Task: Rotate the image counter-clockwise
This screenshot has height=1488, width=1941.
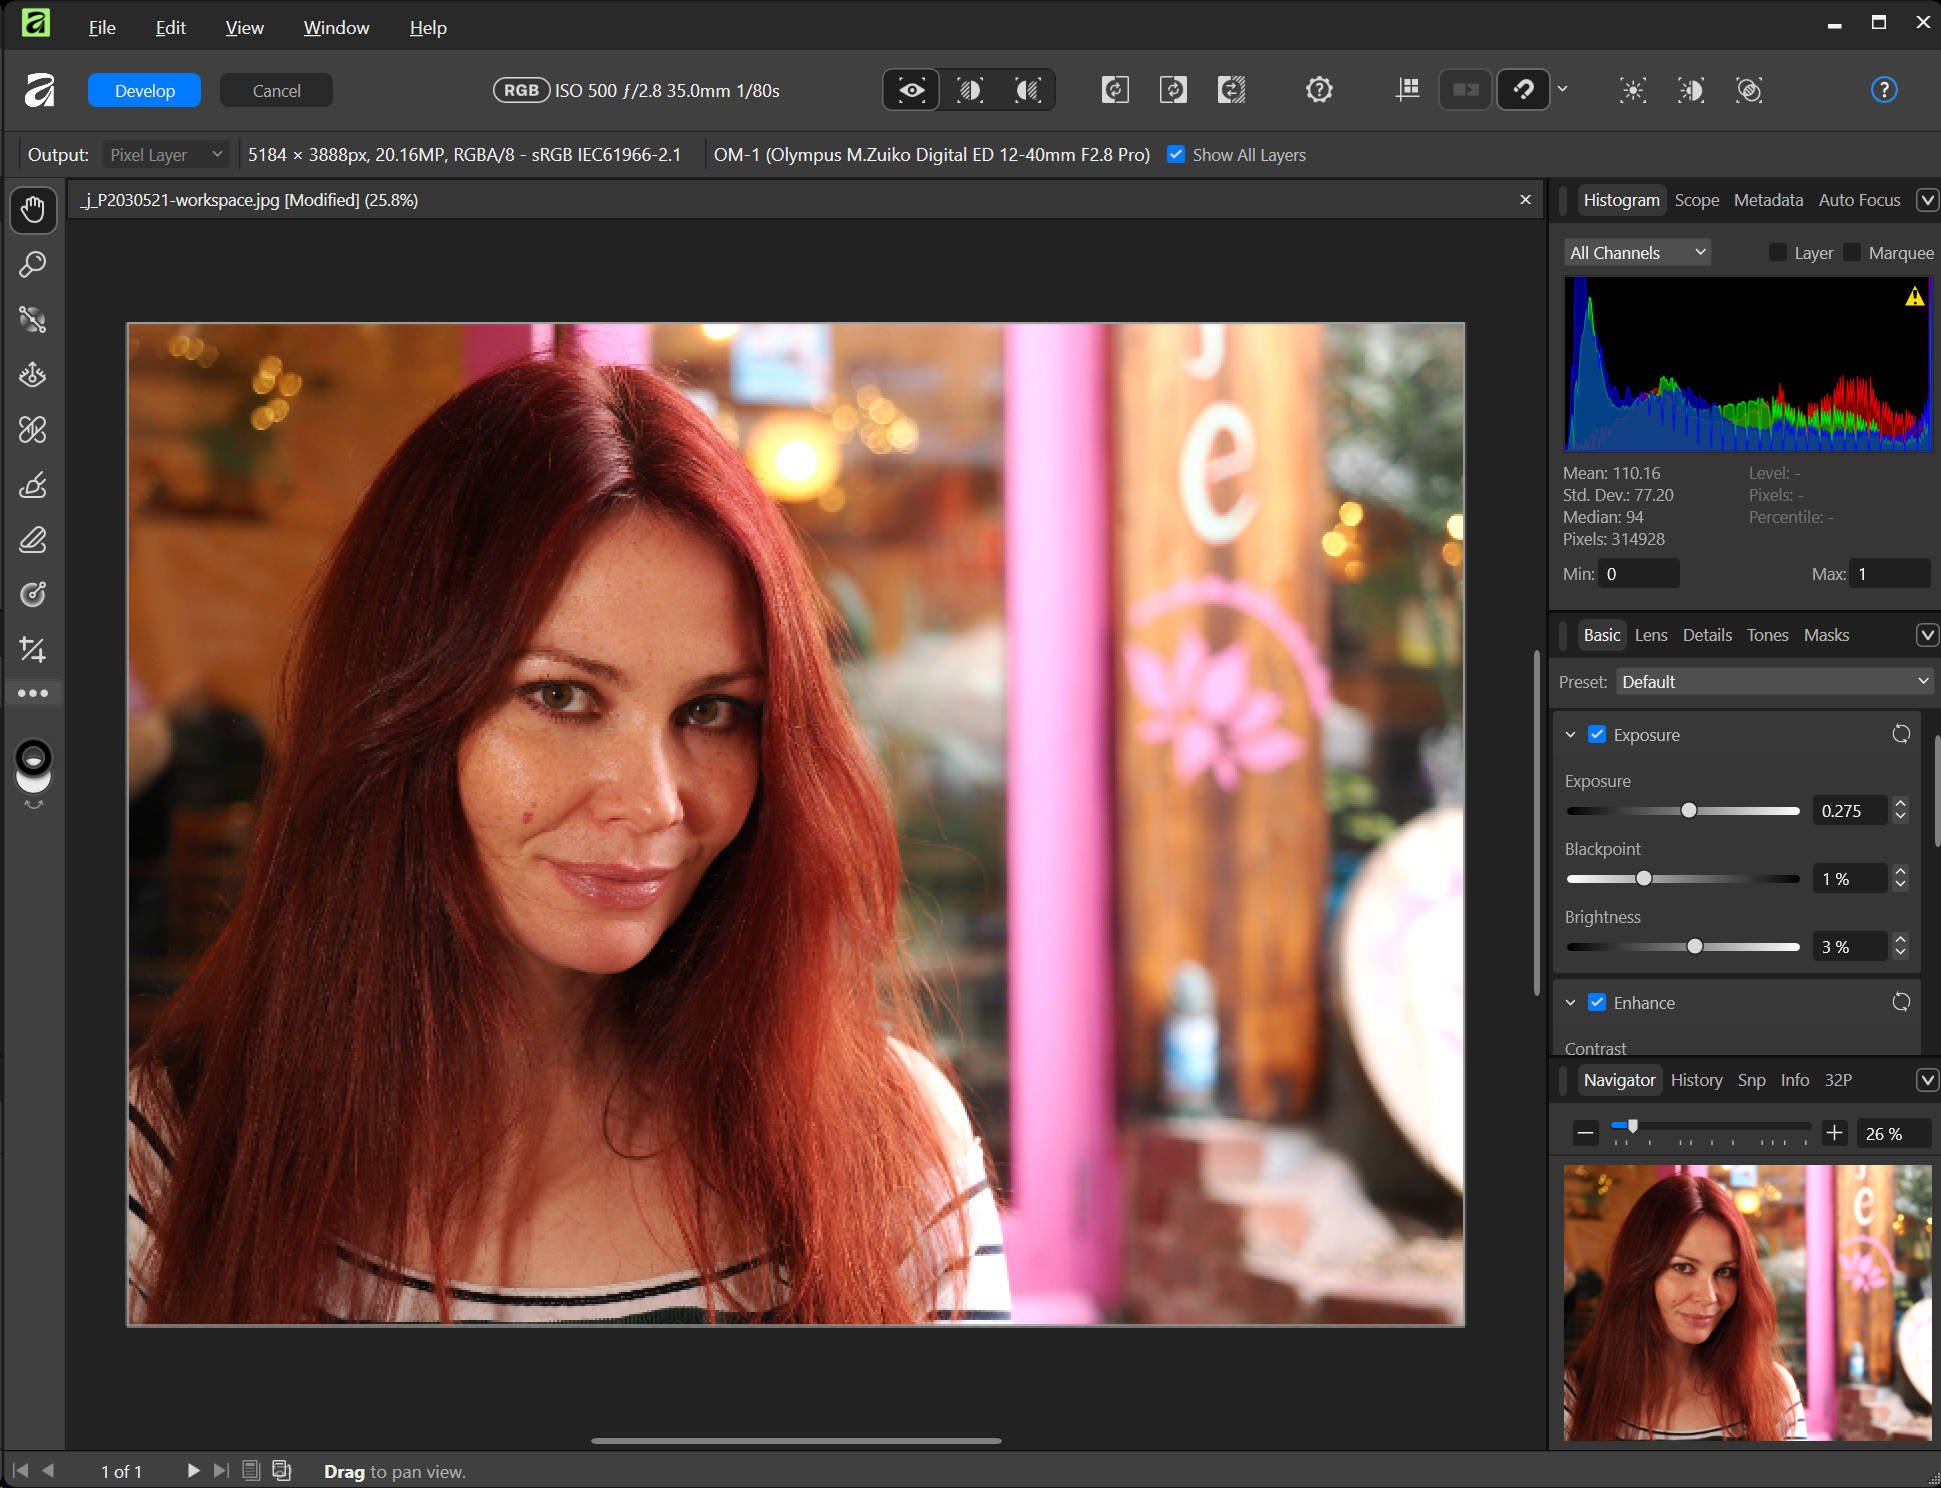Action: [1115, 90]
